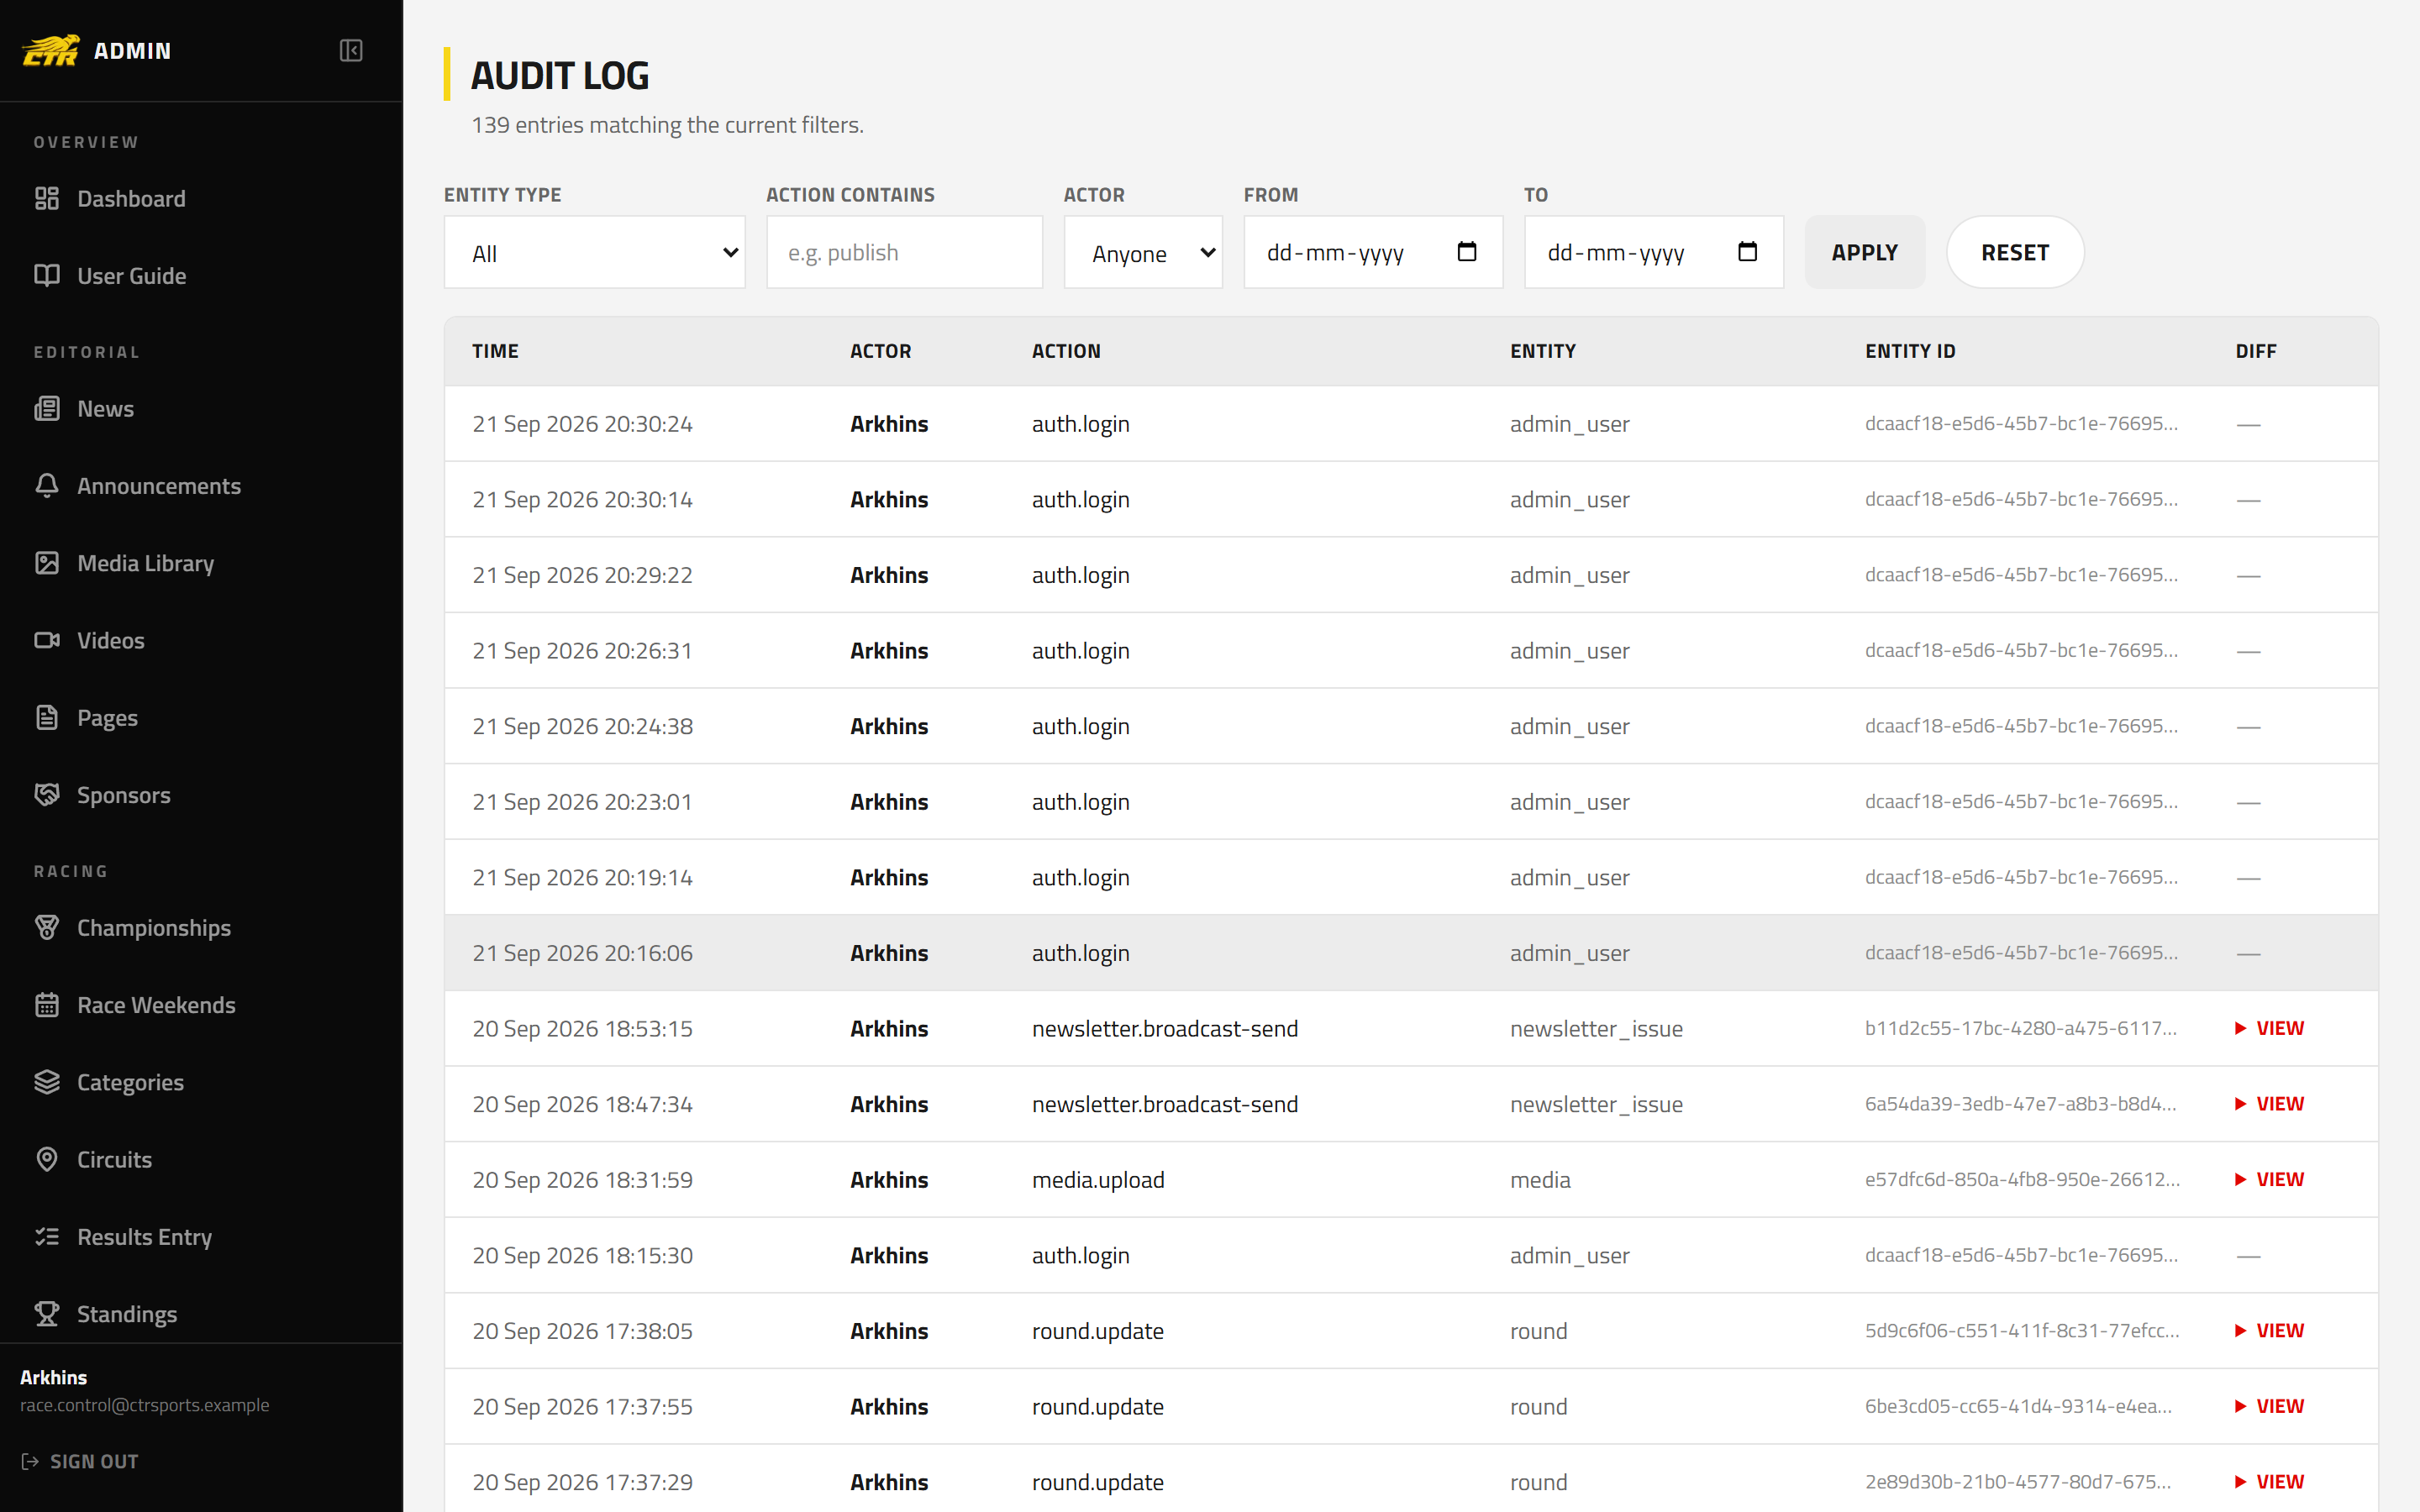The height and width of the screenshot is (1512, 2420).
Task: Click the From date field
Action: point(1373,253)
